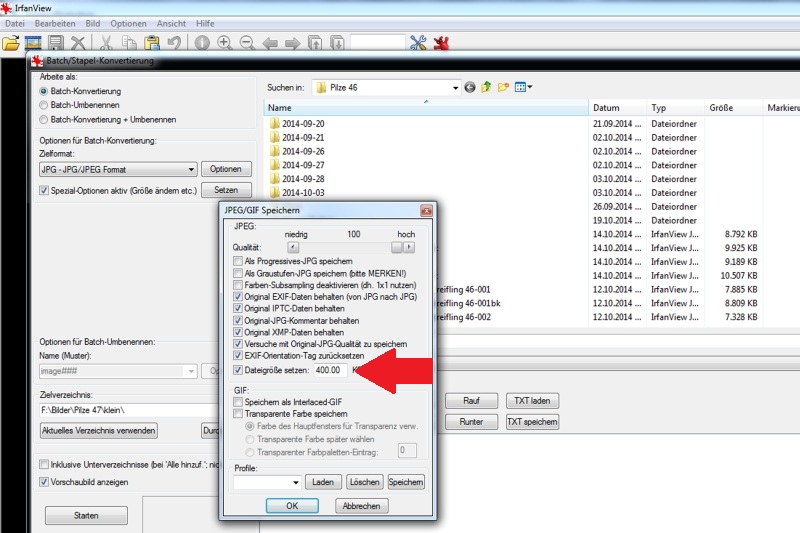Go up one folder level icon
This screenshot has width=800, height=533.
(486, 87)
